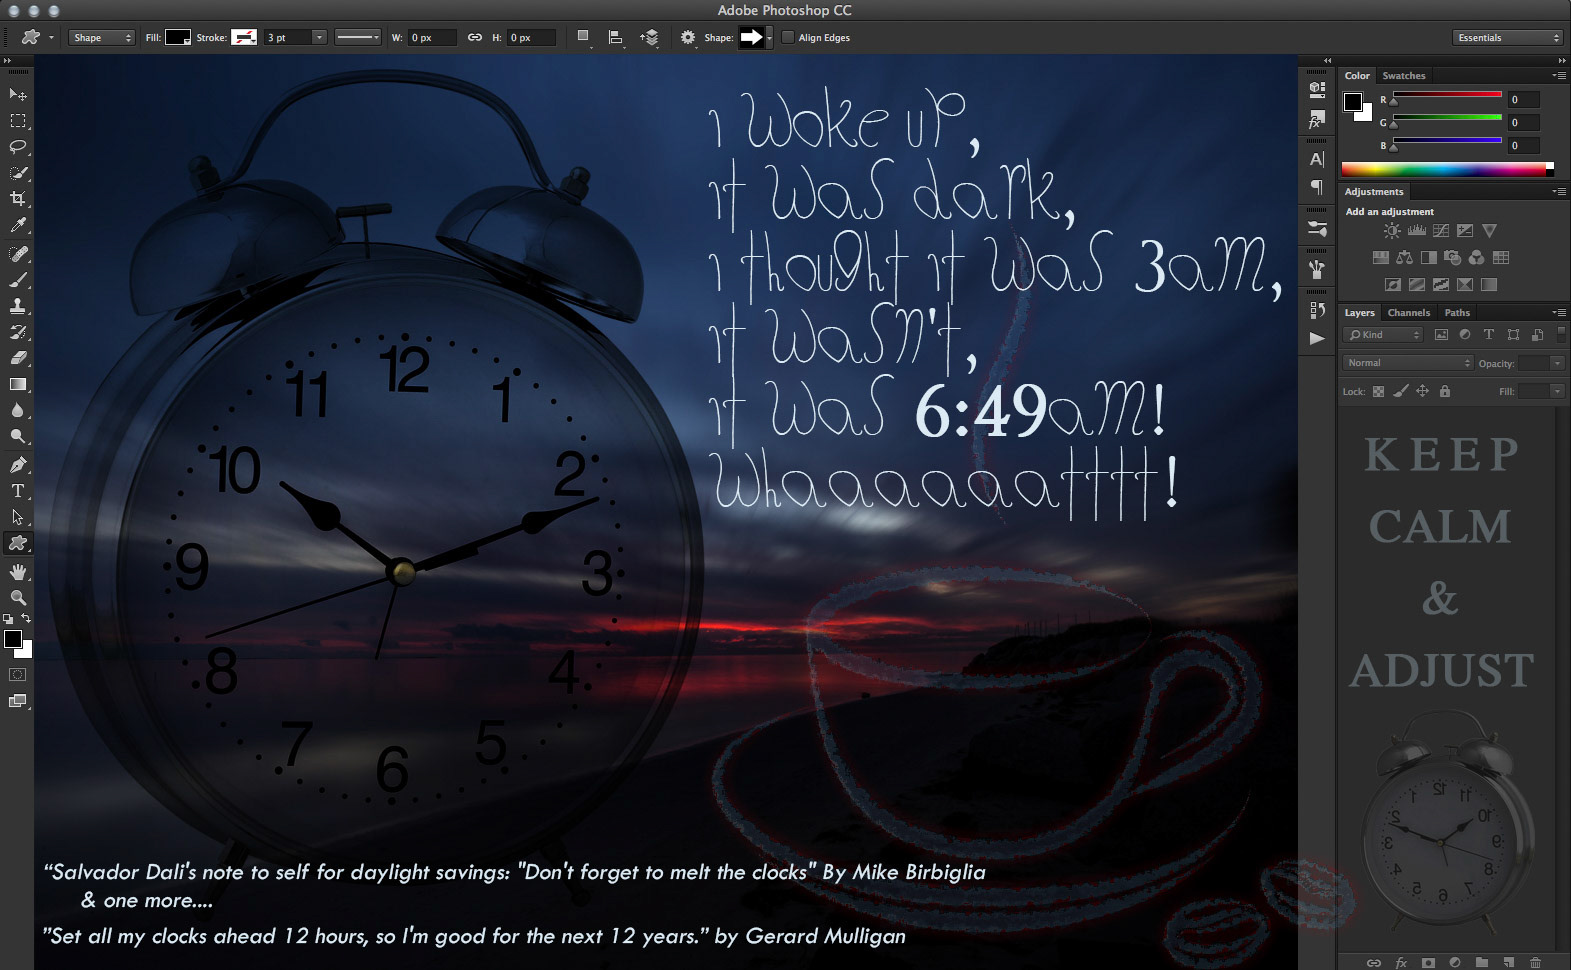Click the color spectrum ramp

(1447, 169)
